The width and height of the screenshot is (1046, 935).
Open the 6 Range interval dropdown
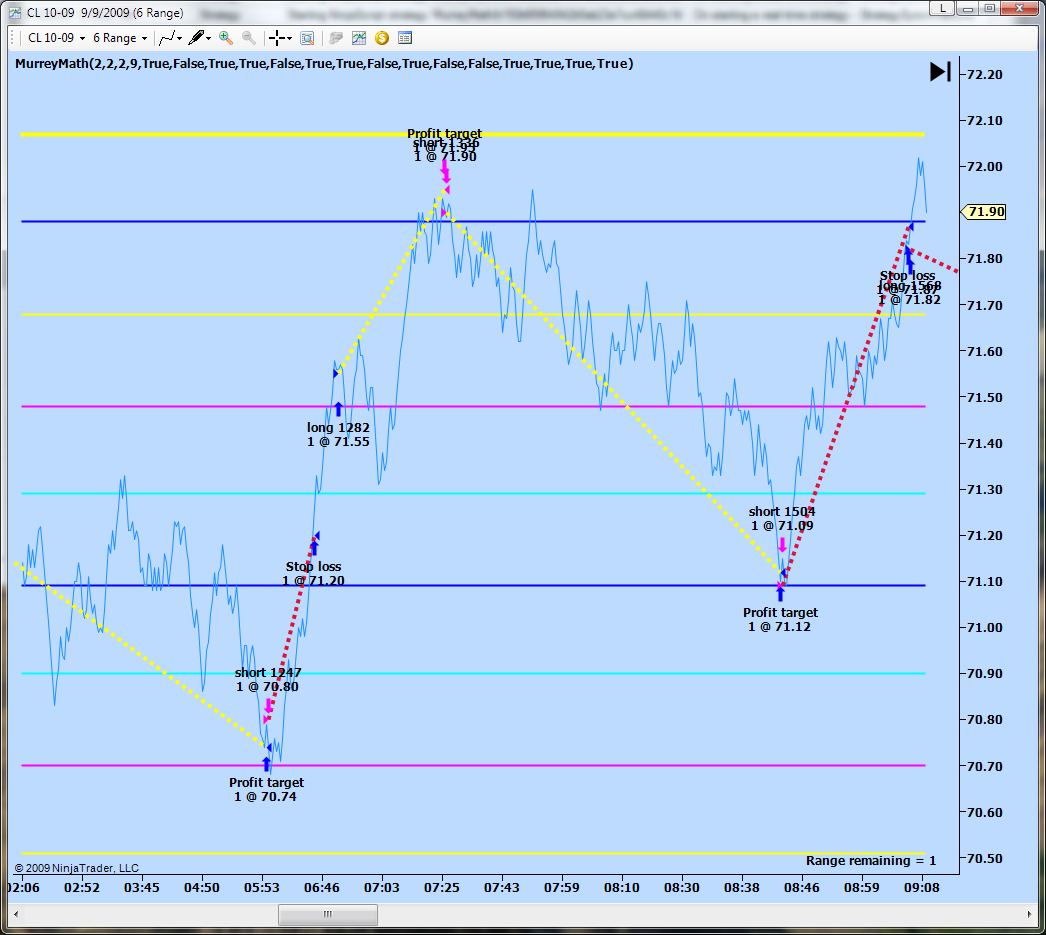click(119, 38)
